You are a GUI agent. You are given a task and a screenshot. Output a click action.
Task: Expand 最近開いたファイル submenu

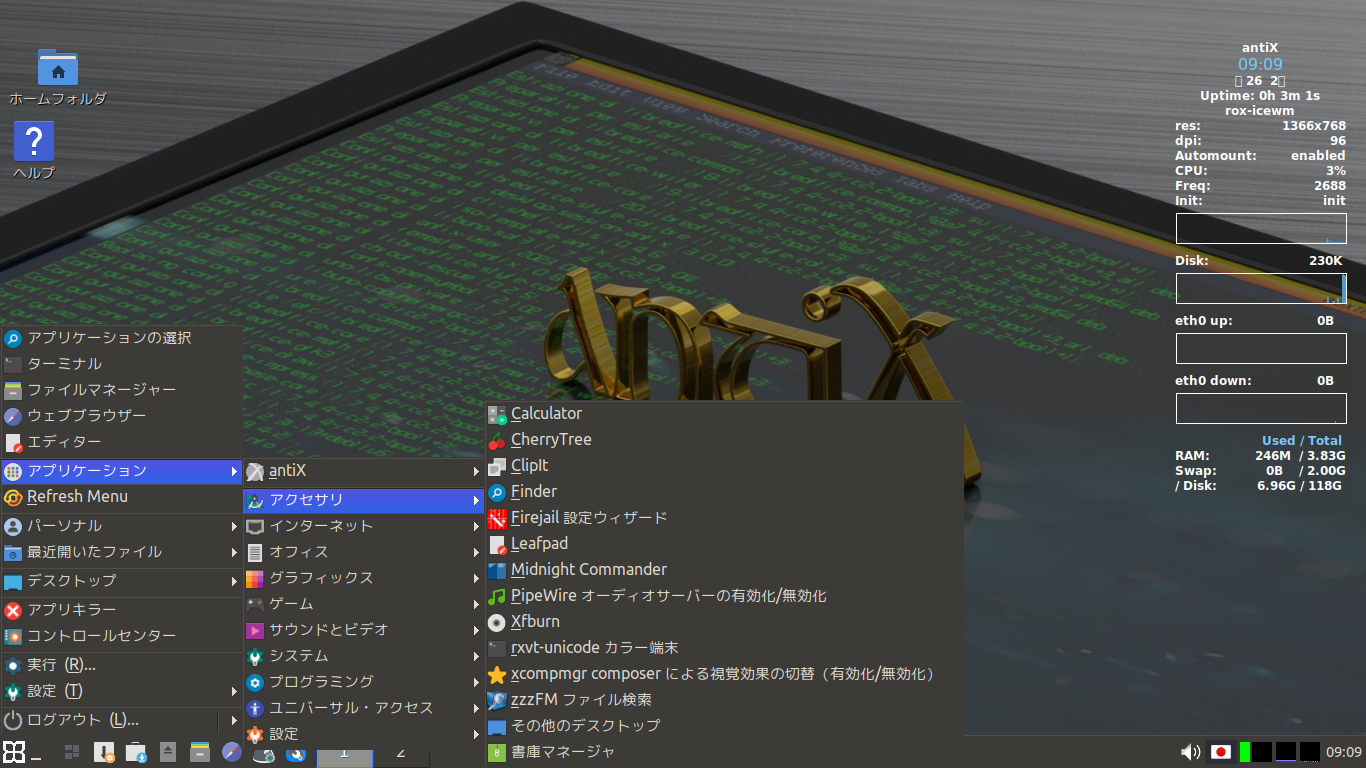pyautogui.click(x=122, y=552)
